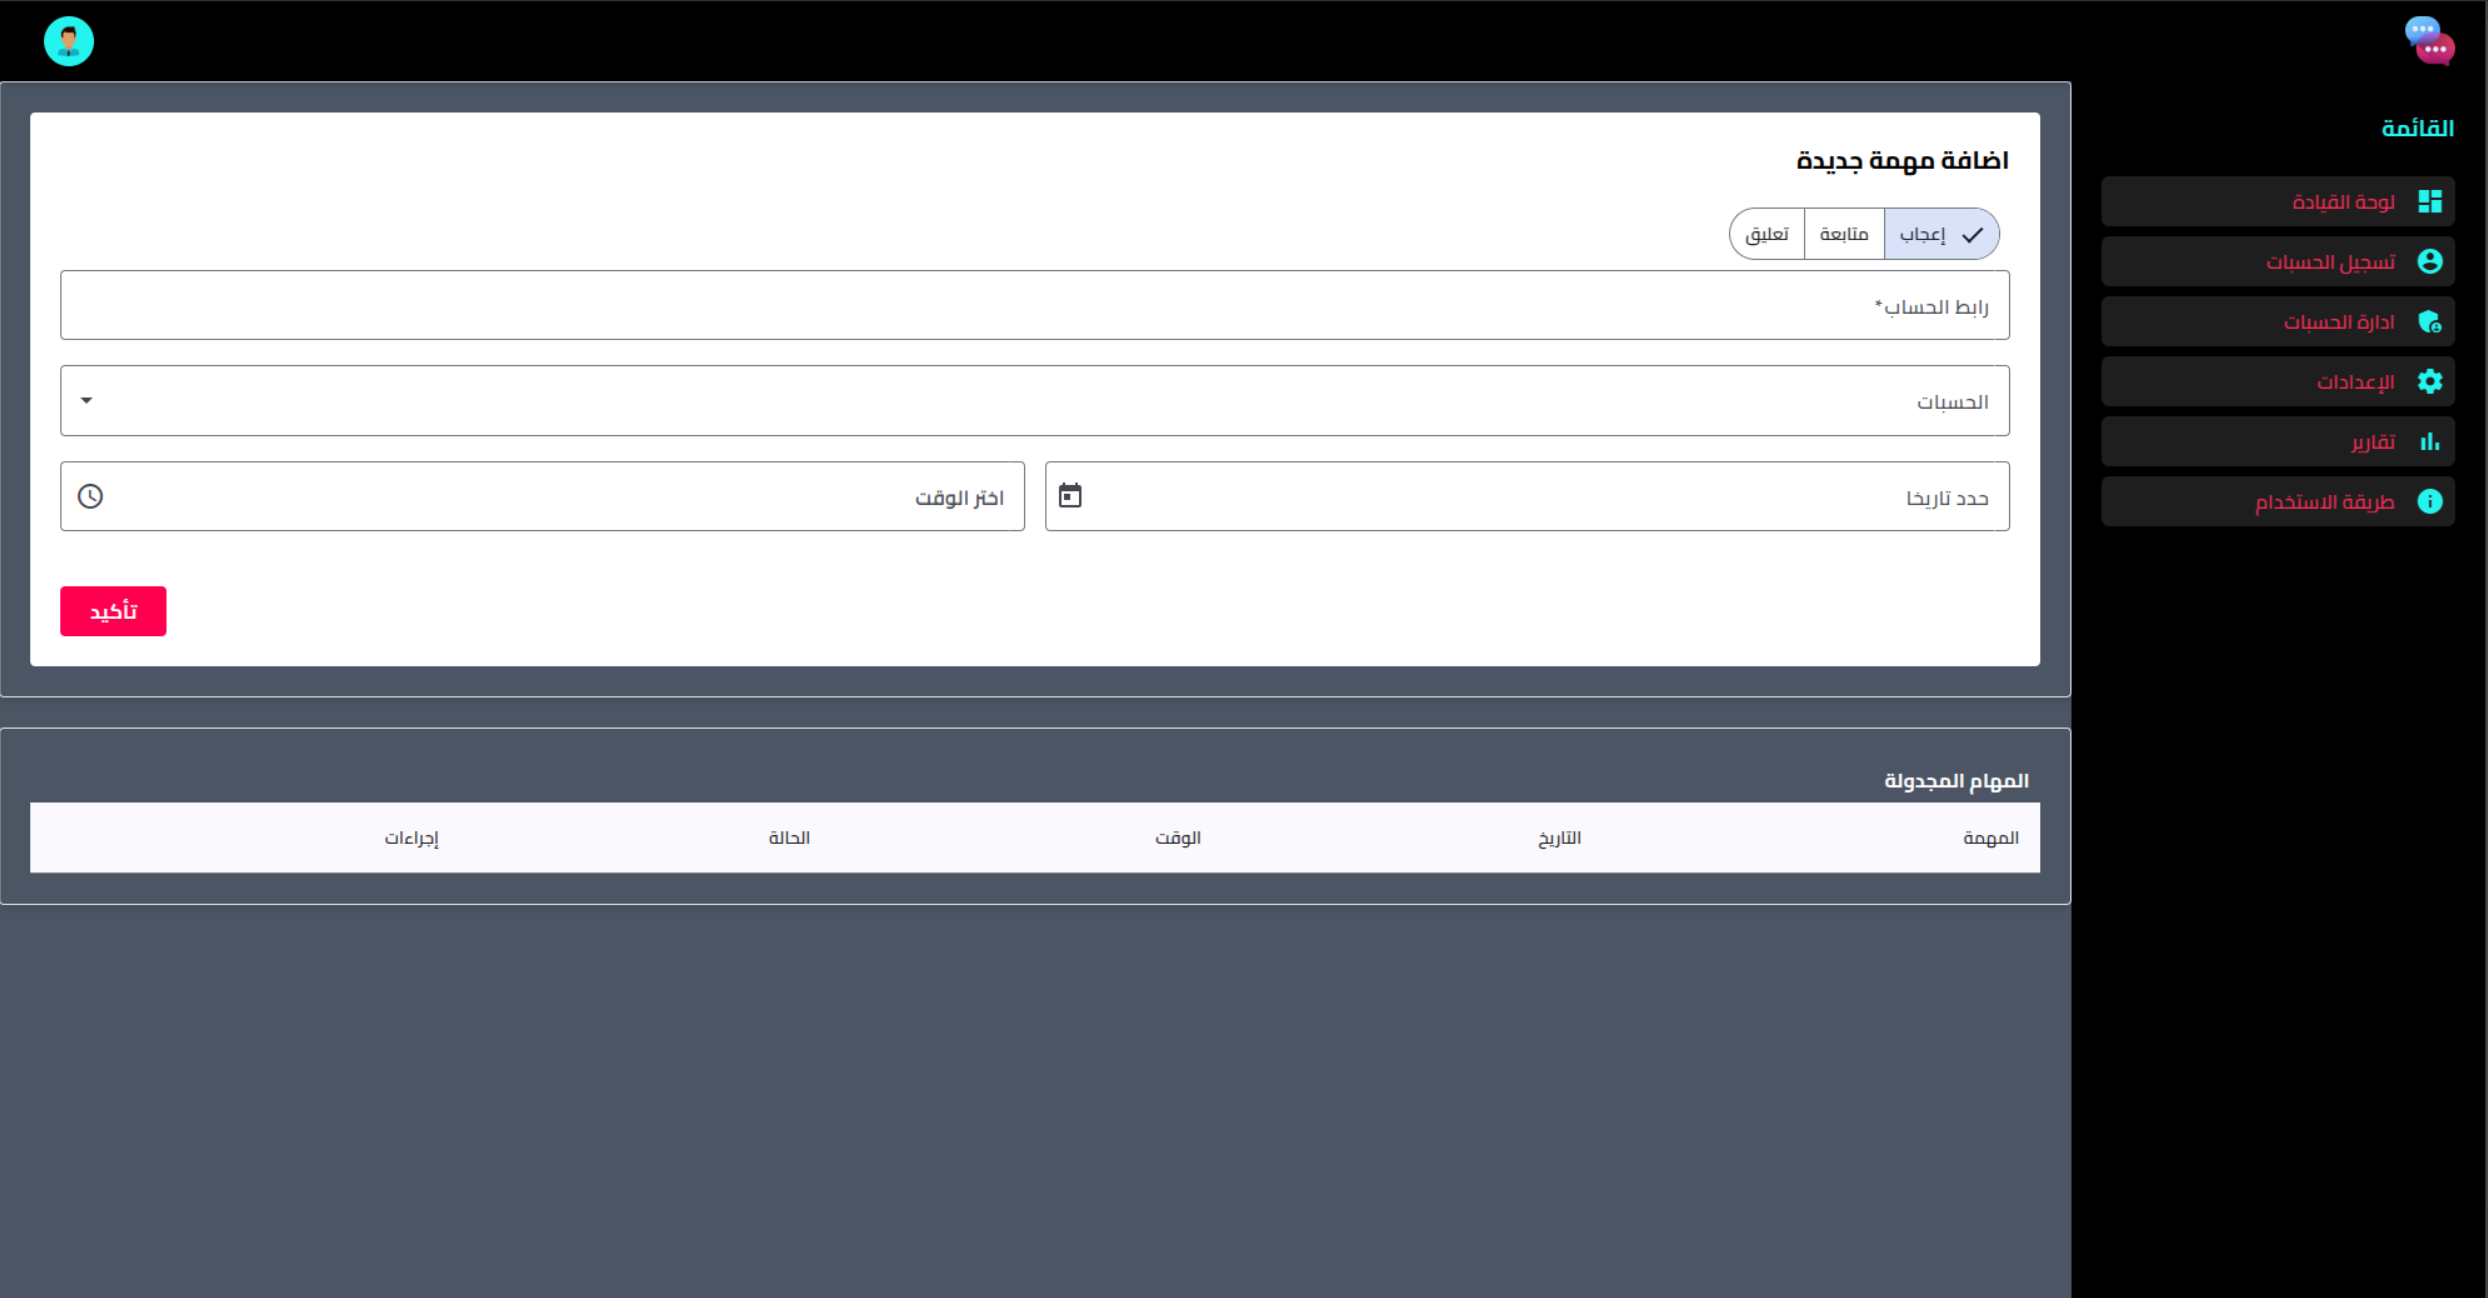Click the red تأكيد confirm button

[x=113, y=611]
